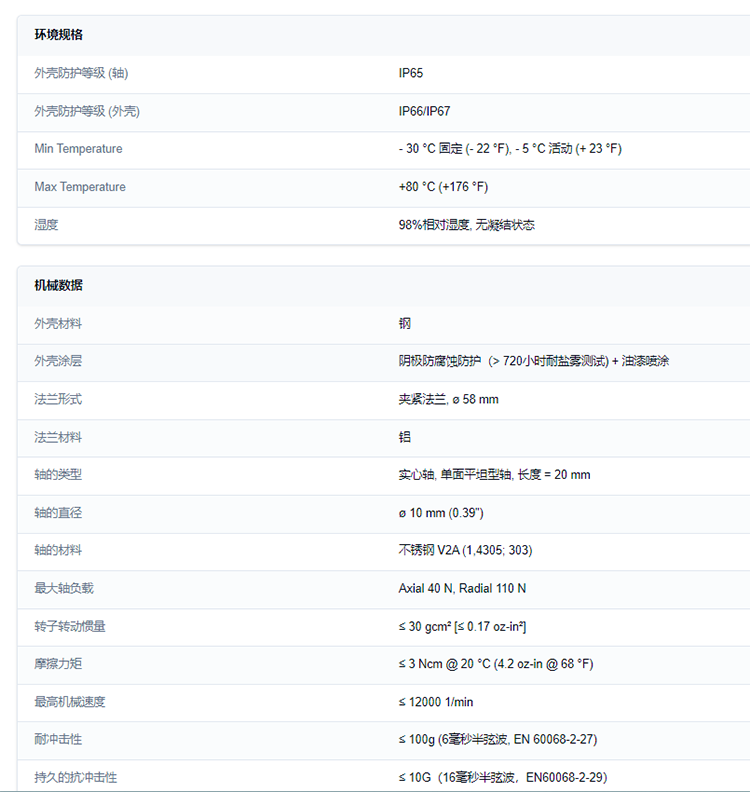Click the 最高机械速度 label
The image size is (750, 792).
(x=70, y=702)
